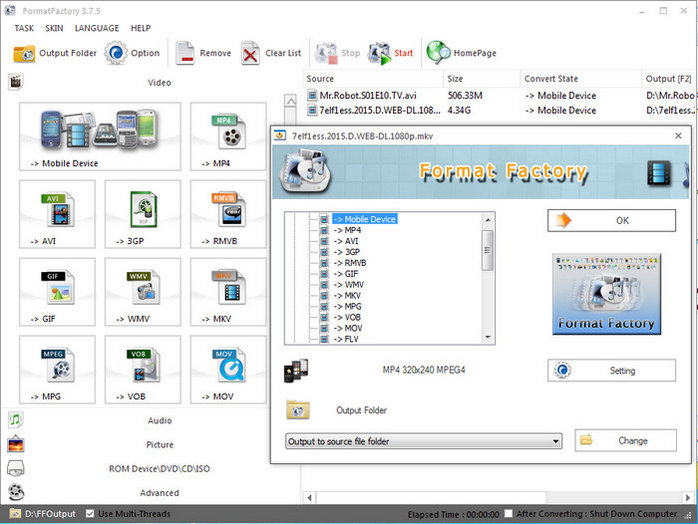
Task: Choose the AVI conversion tile
Action: tap(57, 214)
